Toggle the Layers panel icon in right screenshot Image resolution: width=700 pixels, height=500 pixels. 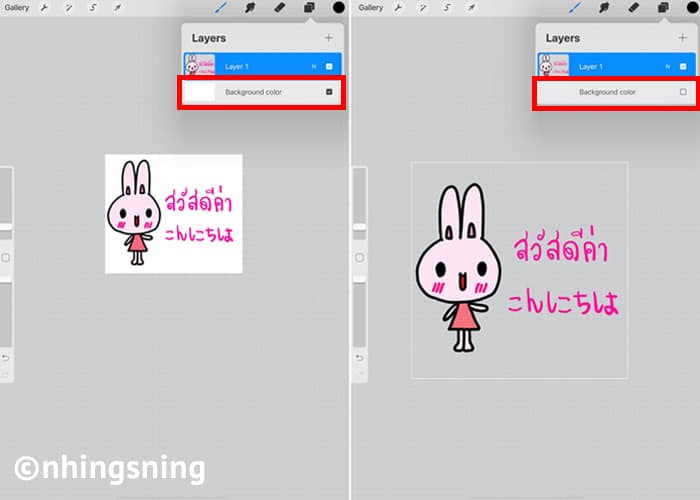pos(663,7)
